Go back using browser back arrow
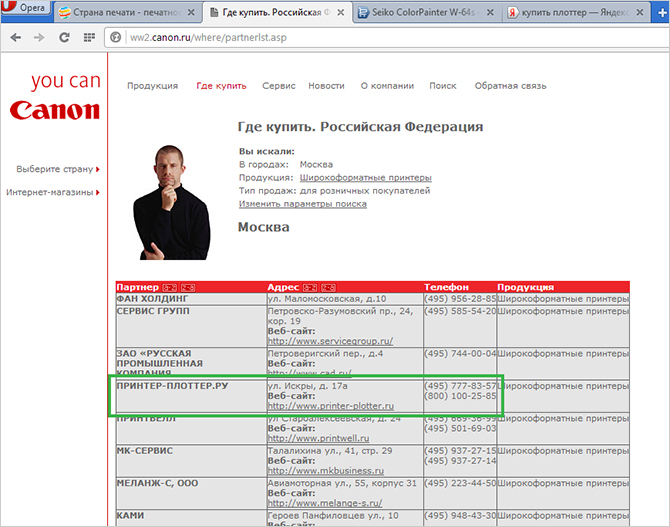The image size is (670, 527). [x=13, y=37]
